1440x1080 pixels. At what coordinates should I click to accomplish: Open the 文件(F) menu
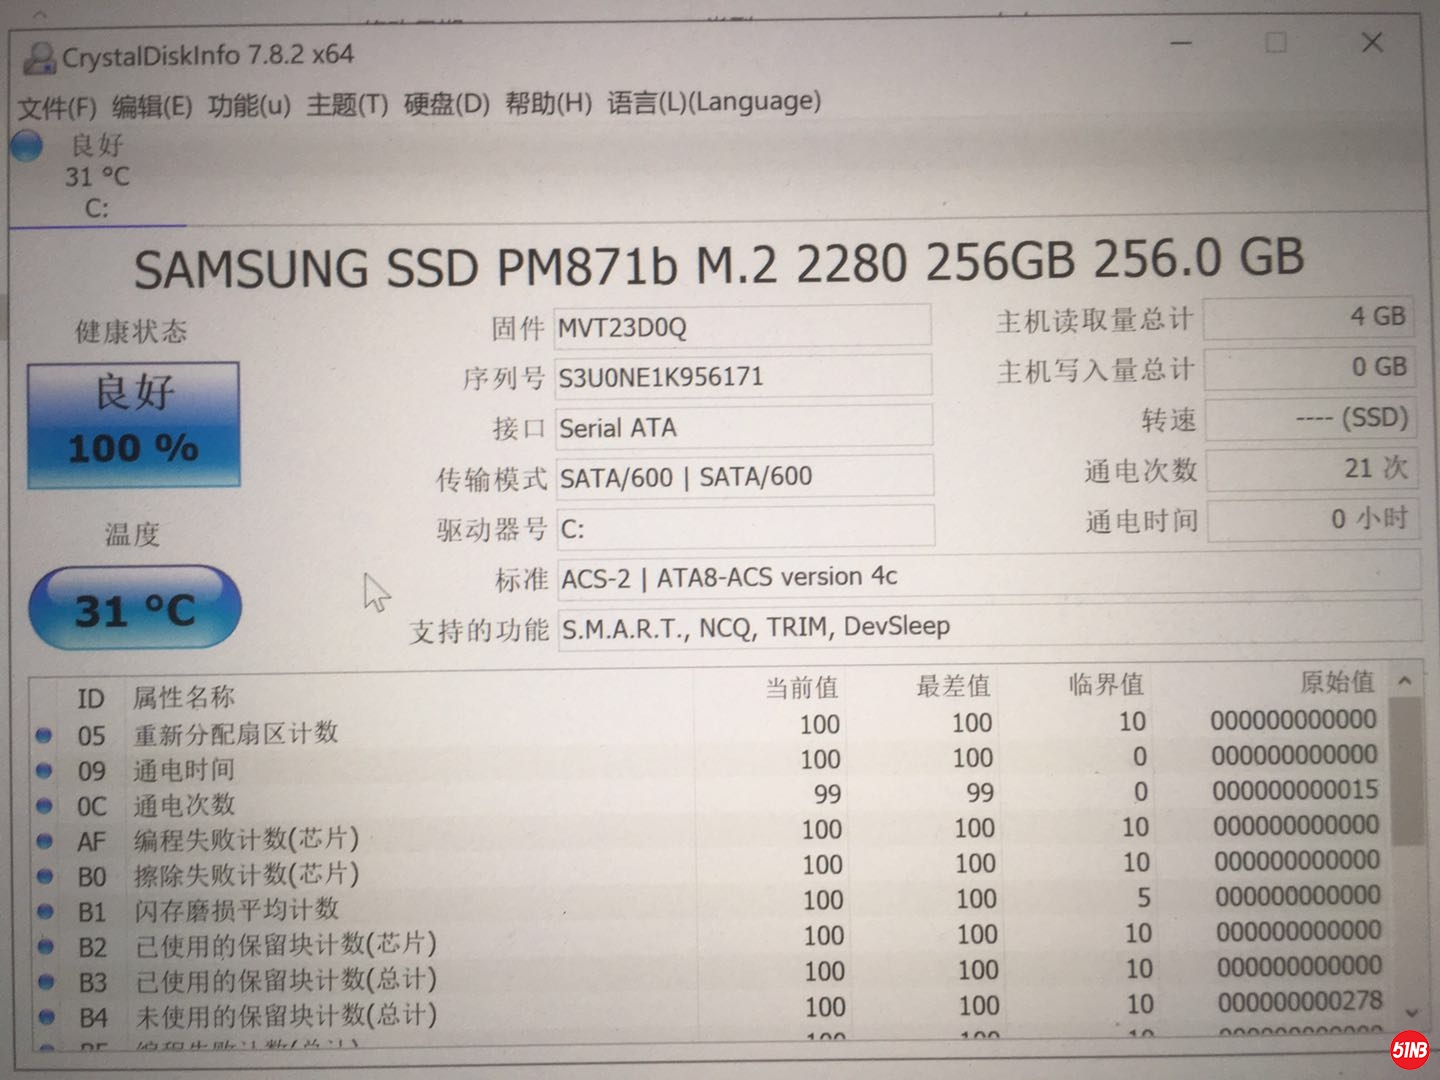click(57, 107)
